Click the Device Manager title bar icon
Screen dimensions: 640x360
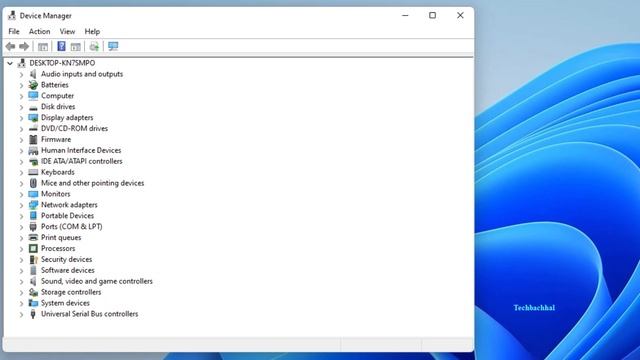pos(12,16)
